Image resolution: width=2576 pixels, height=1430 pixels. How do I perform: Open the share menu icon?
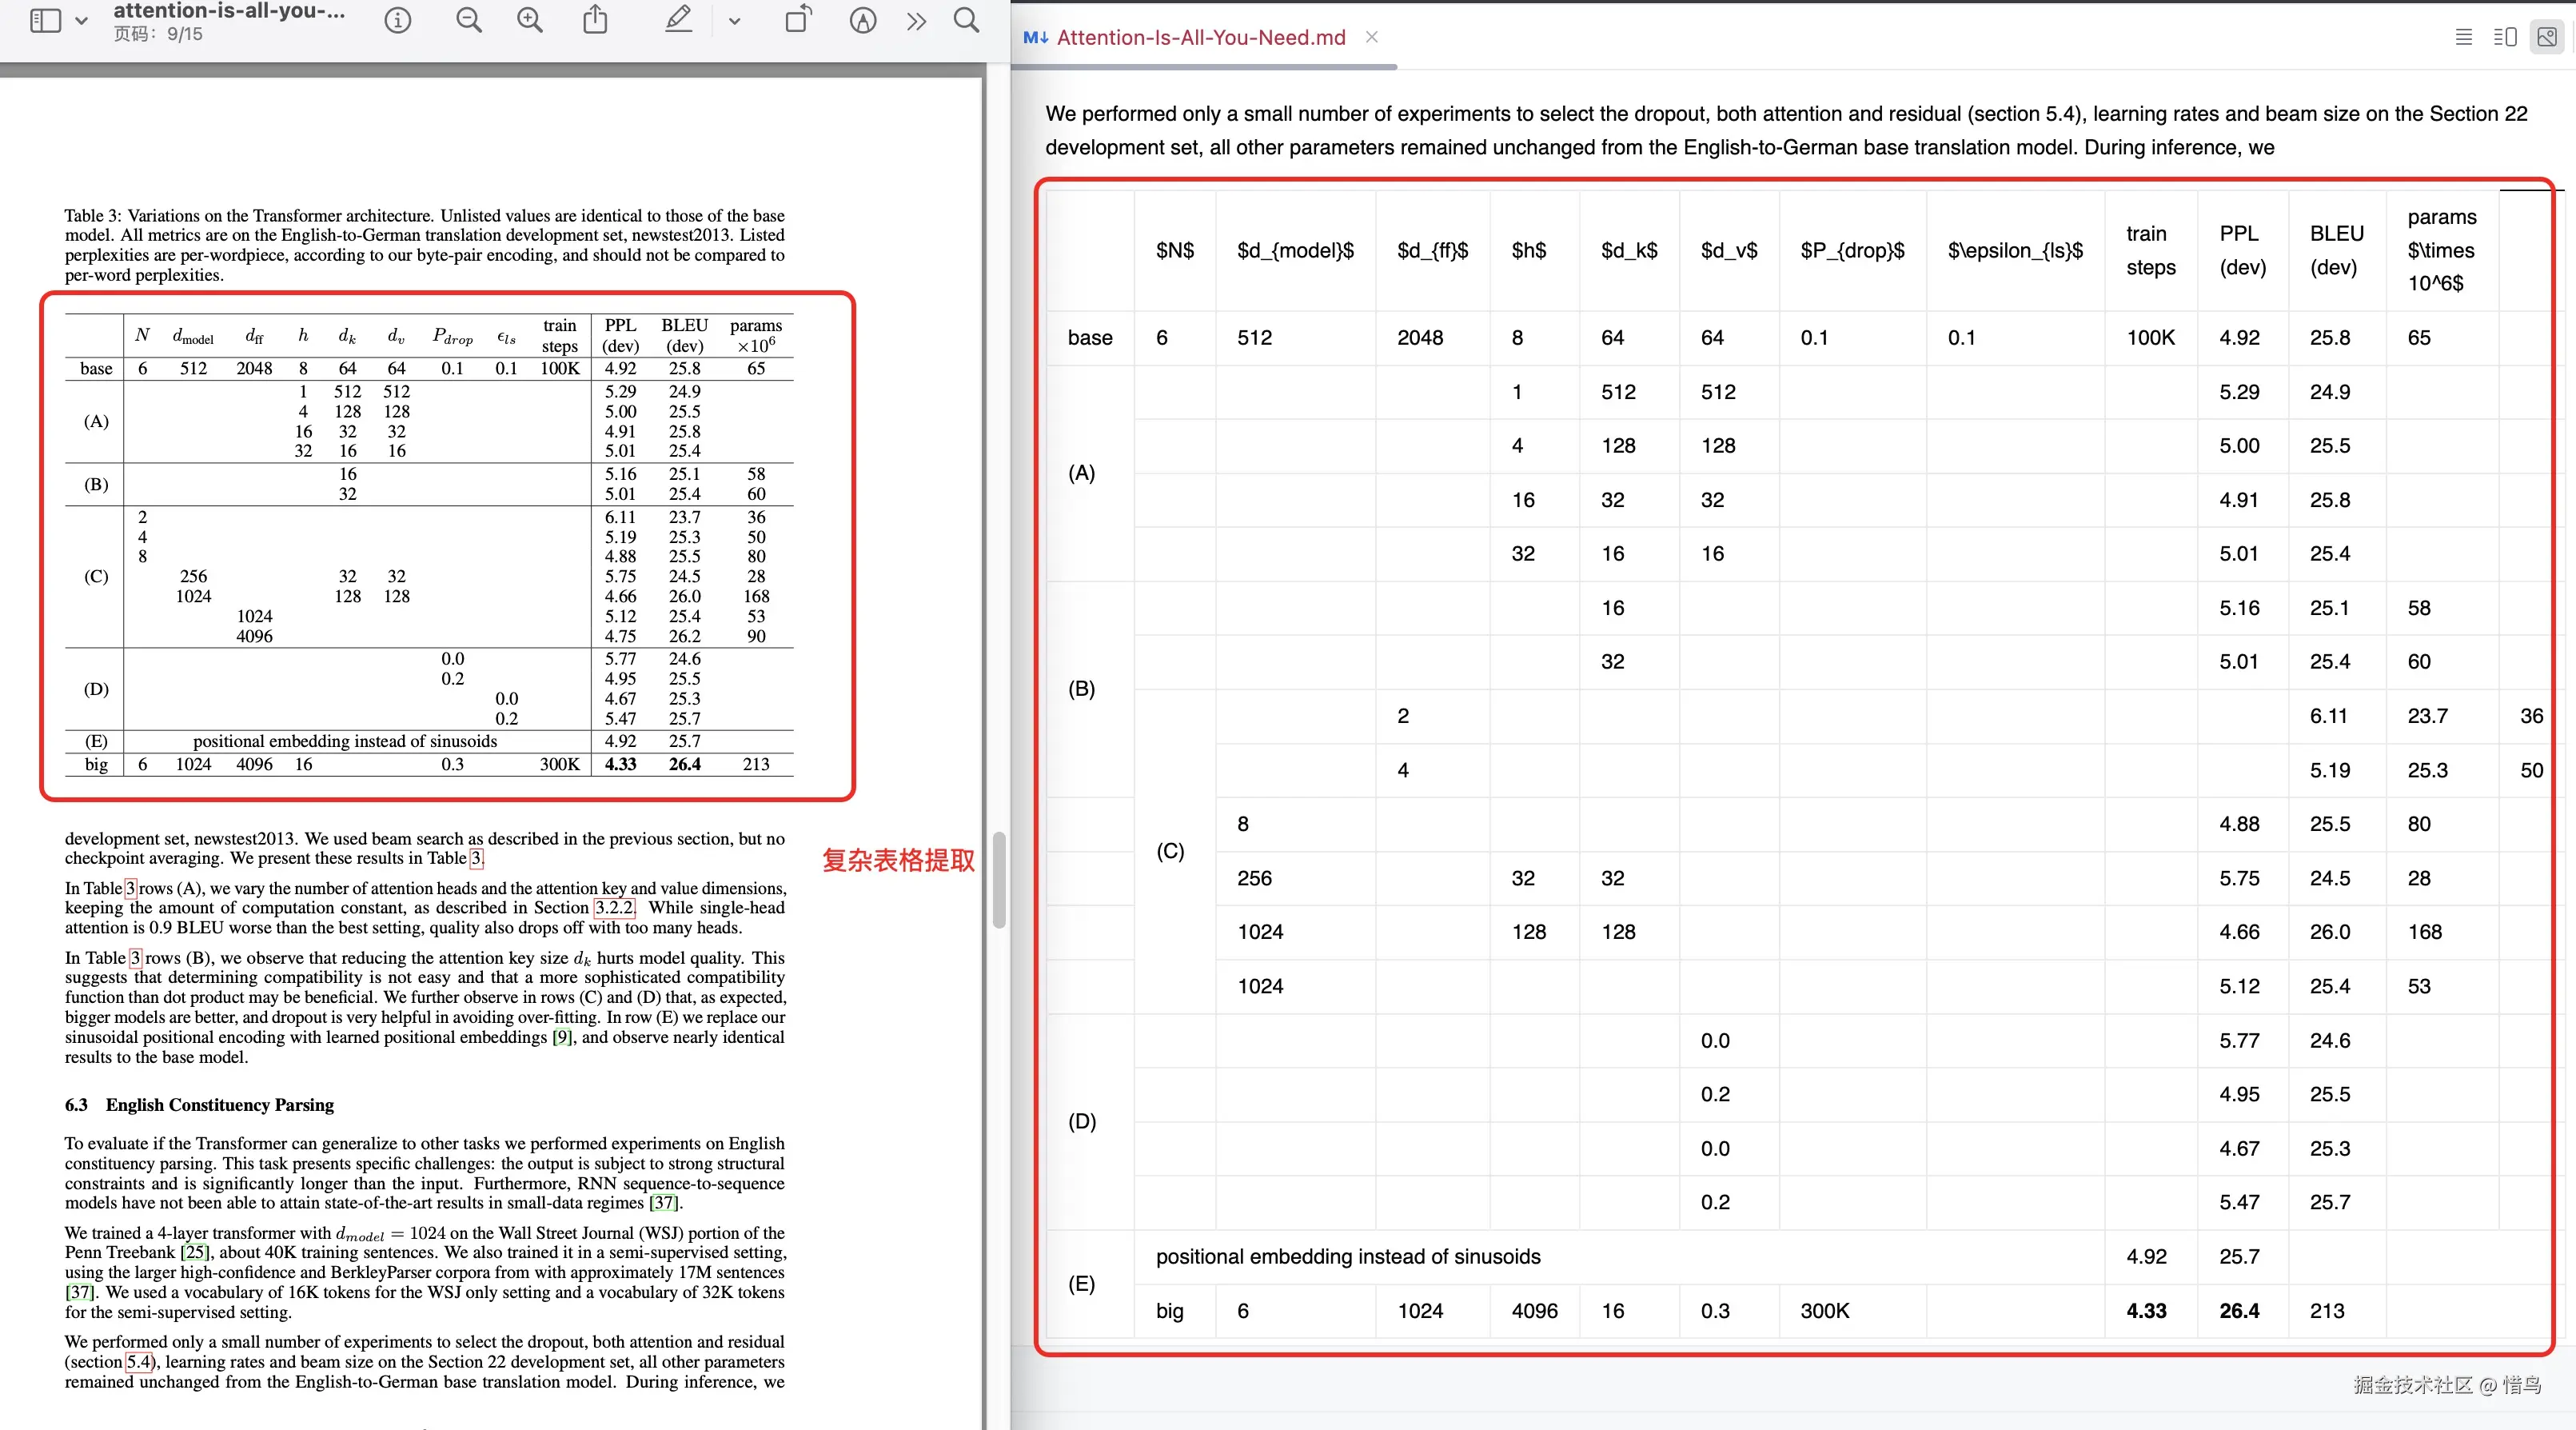[595, 19]
